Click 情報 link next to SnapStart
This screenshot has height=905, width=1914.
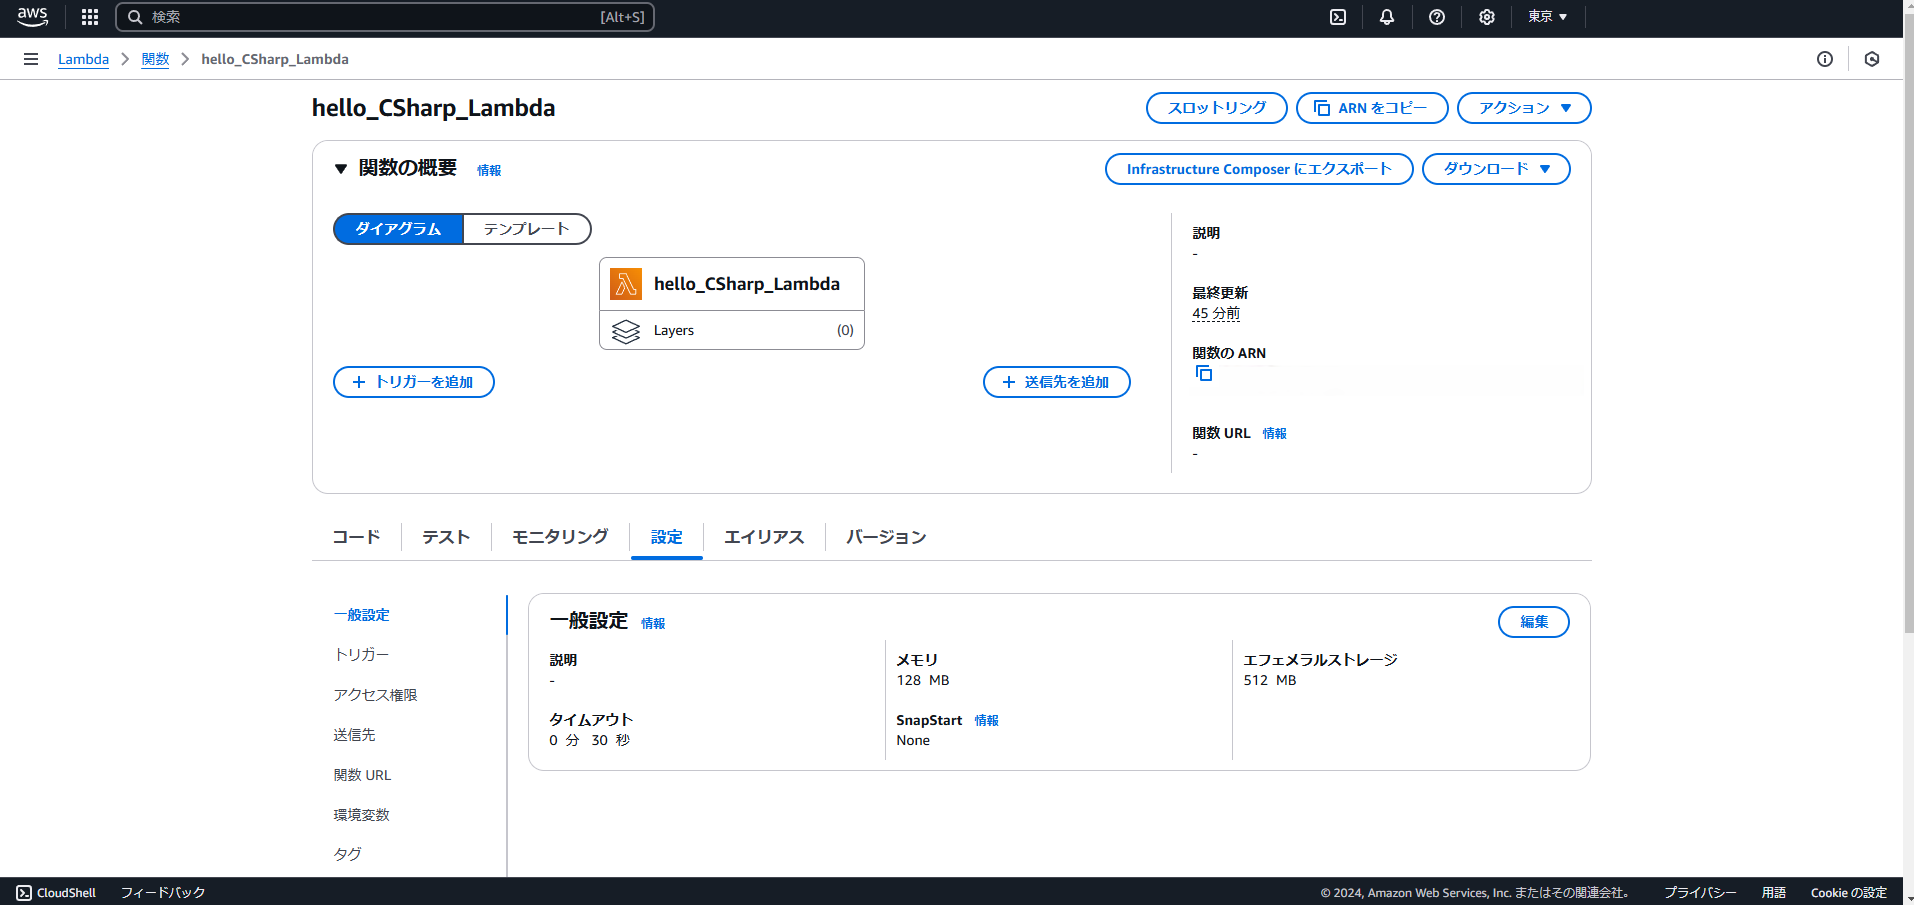point(987,720)
